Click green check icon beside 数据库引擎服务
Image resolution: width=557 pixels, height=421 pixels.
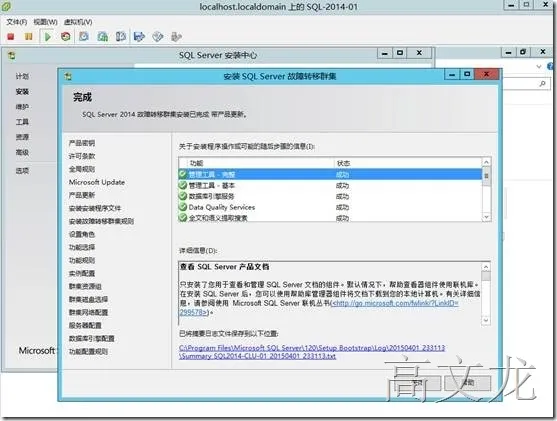pyautogui.click(x=183, y=196)
